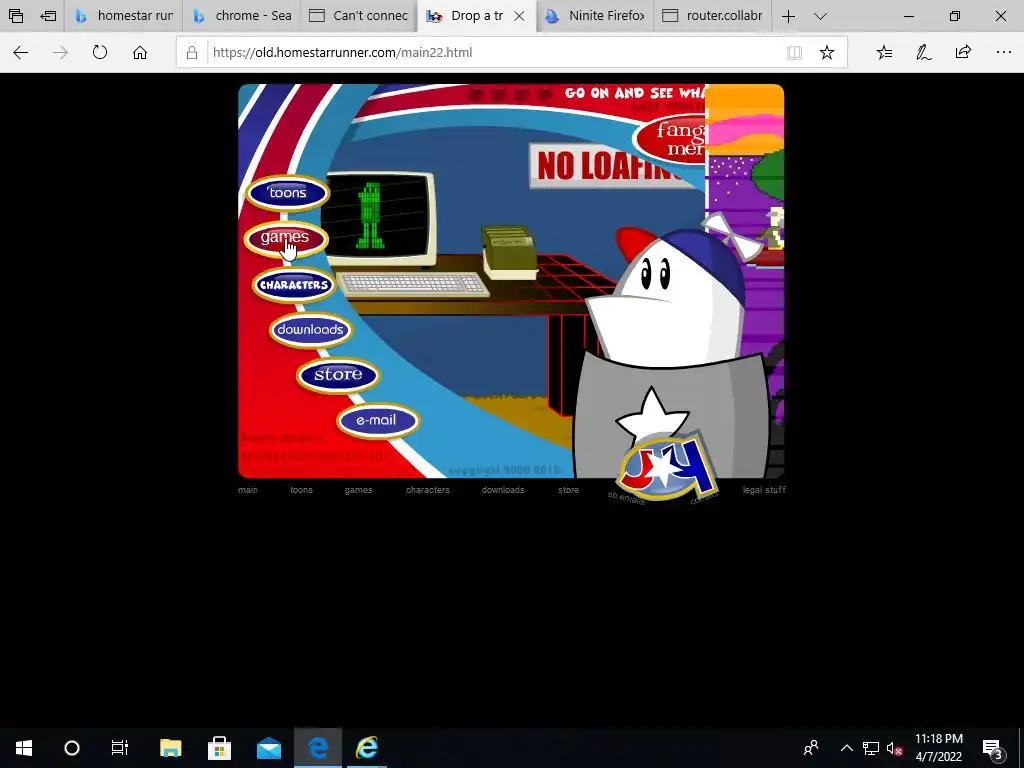Click the network status tray icon
This screenshot has height=768, width=1024.
pyautogui.click(x=871, y=748)
